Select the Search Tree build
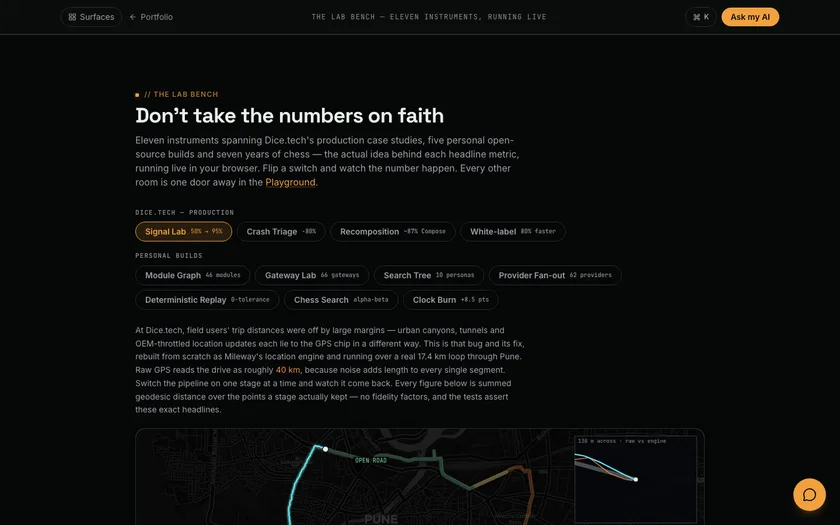The width and height of the screenshot is (840, 525). click(x=429, y=275)
